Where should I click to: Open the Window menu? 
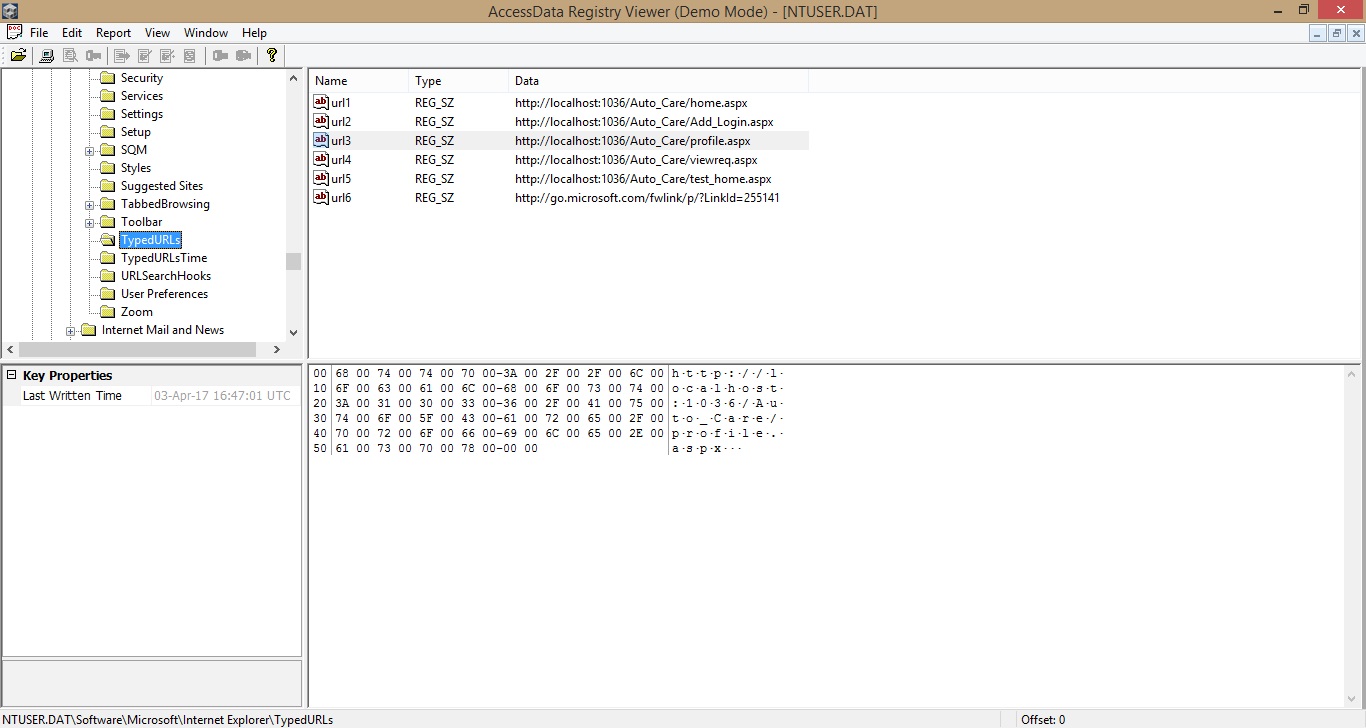(x=207, y=32)
